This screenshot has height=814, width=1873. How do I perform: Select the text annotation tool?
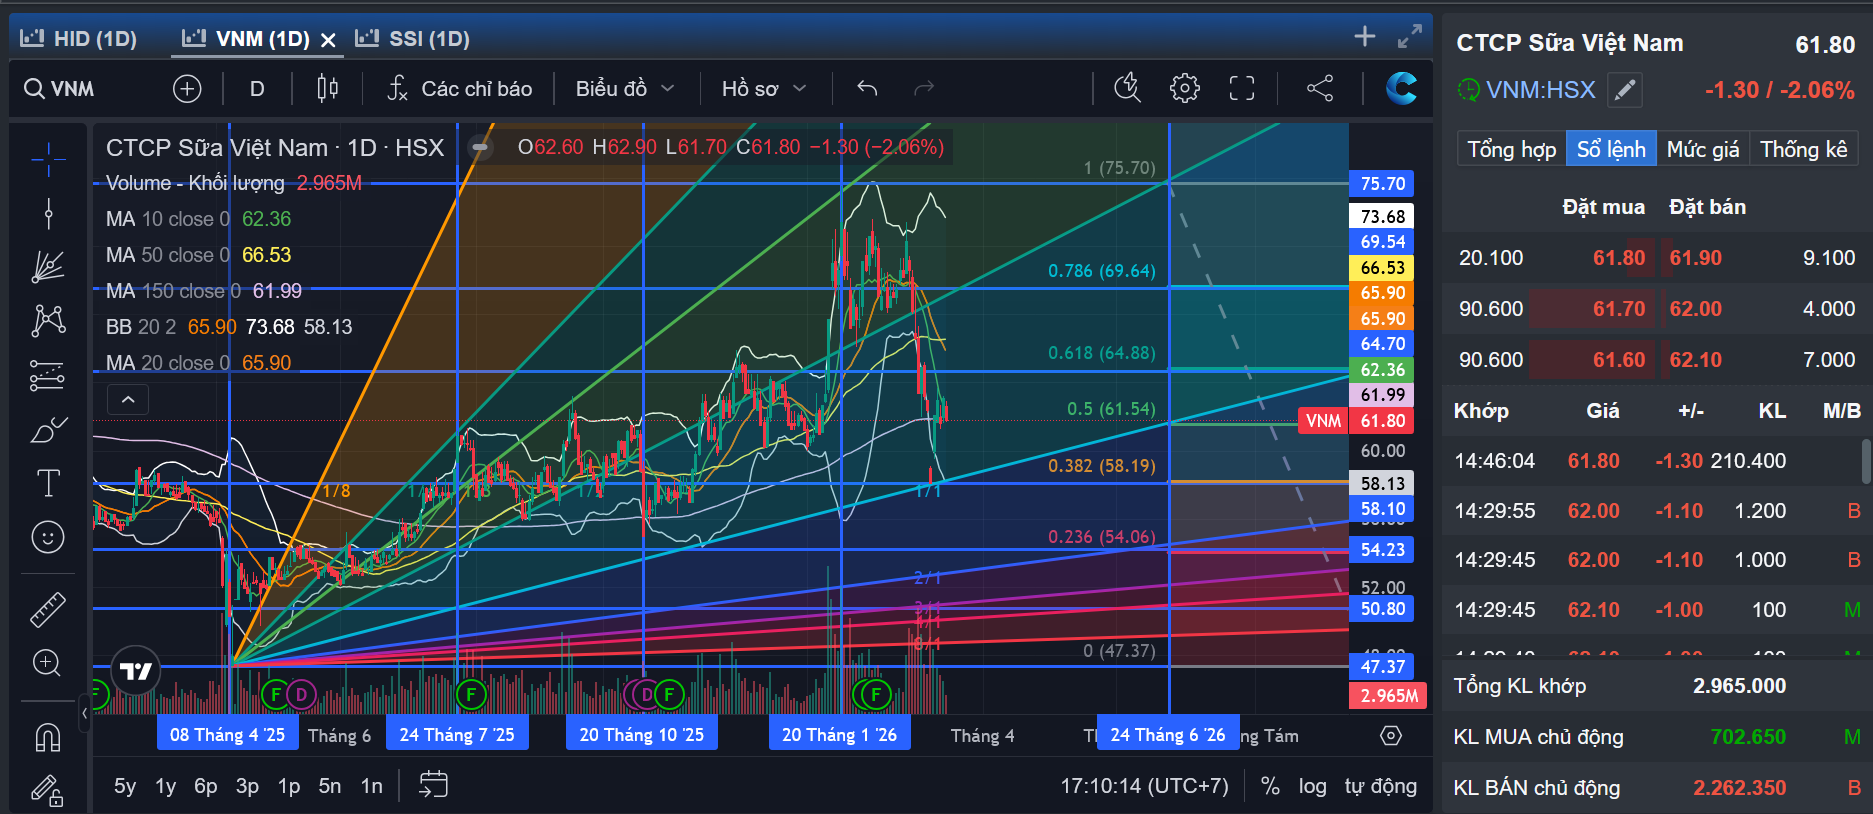pyautogui.click(x=48, y=484)
